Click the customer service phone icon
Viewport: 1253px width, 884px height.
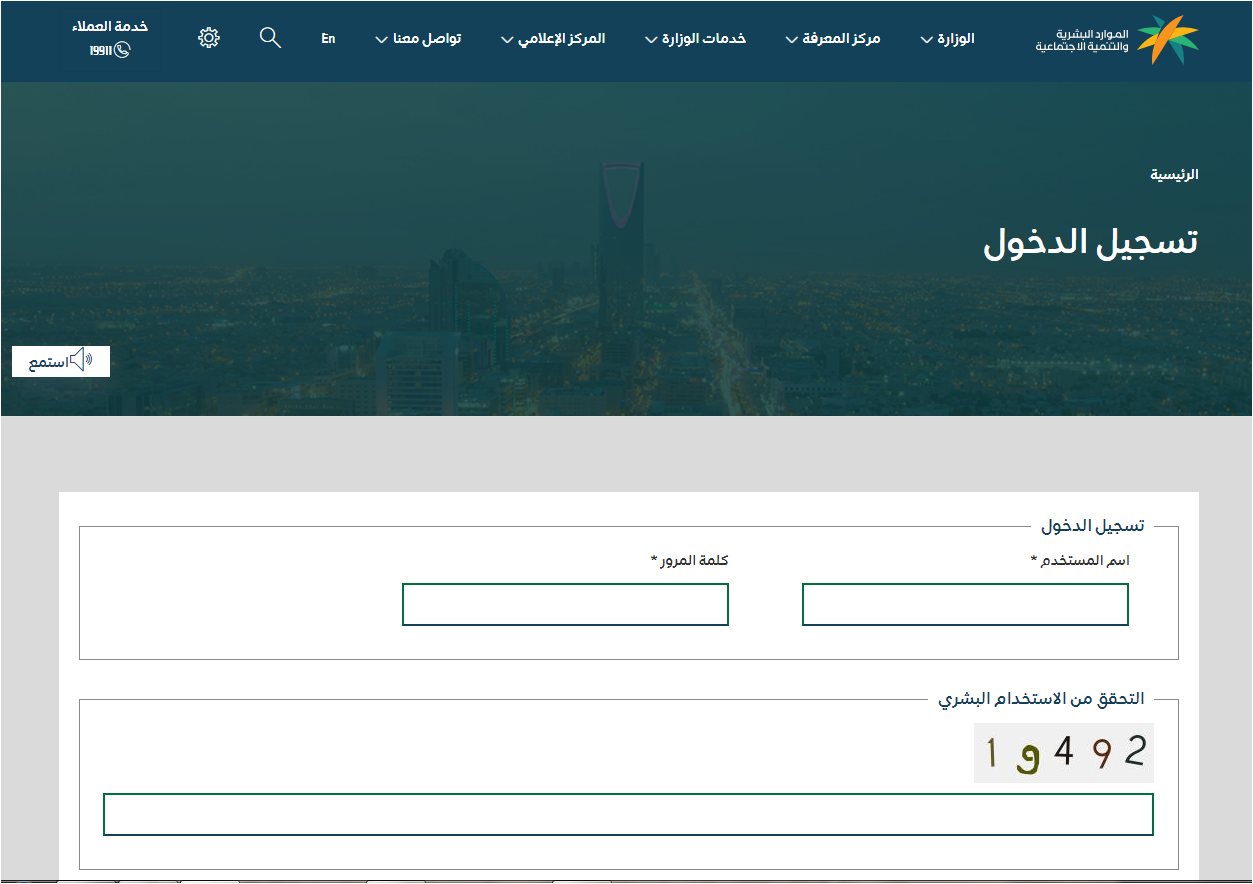pos(123,50)
